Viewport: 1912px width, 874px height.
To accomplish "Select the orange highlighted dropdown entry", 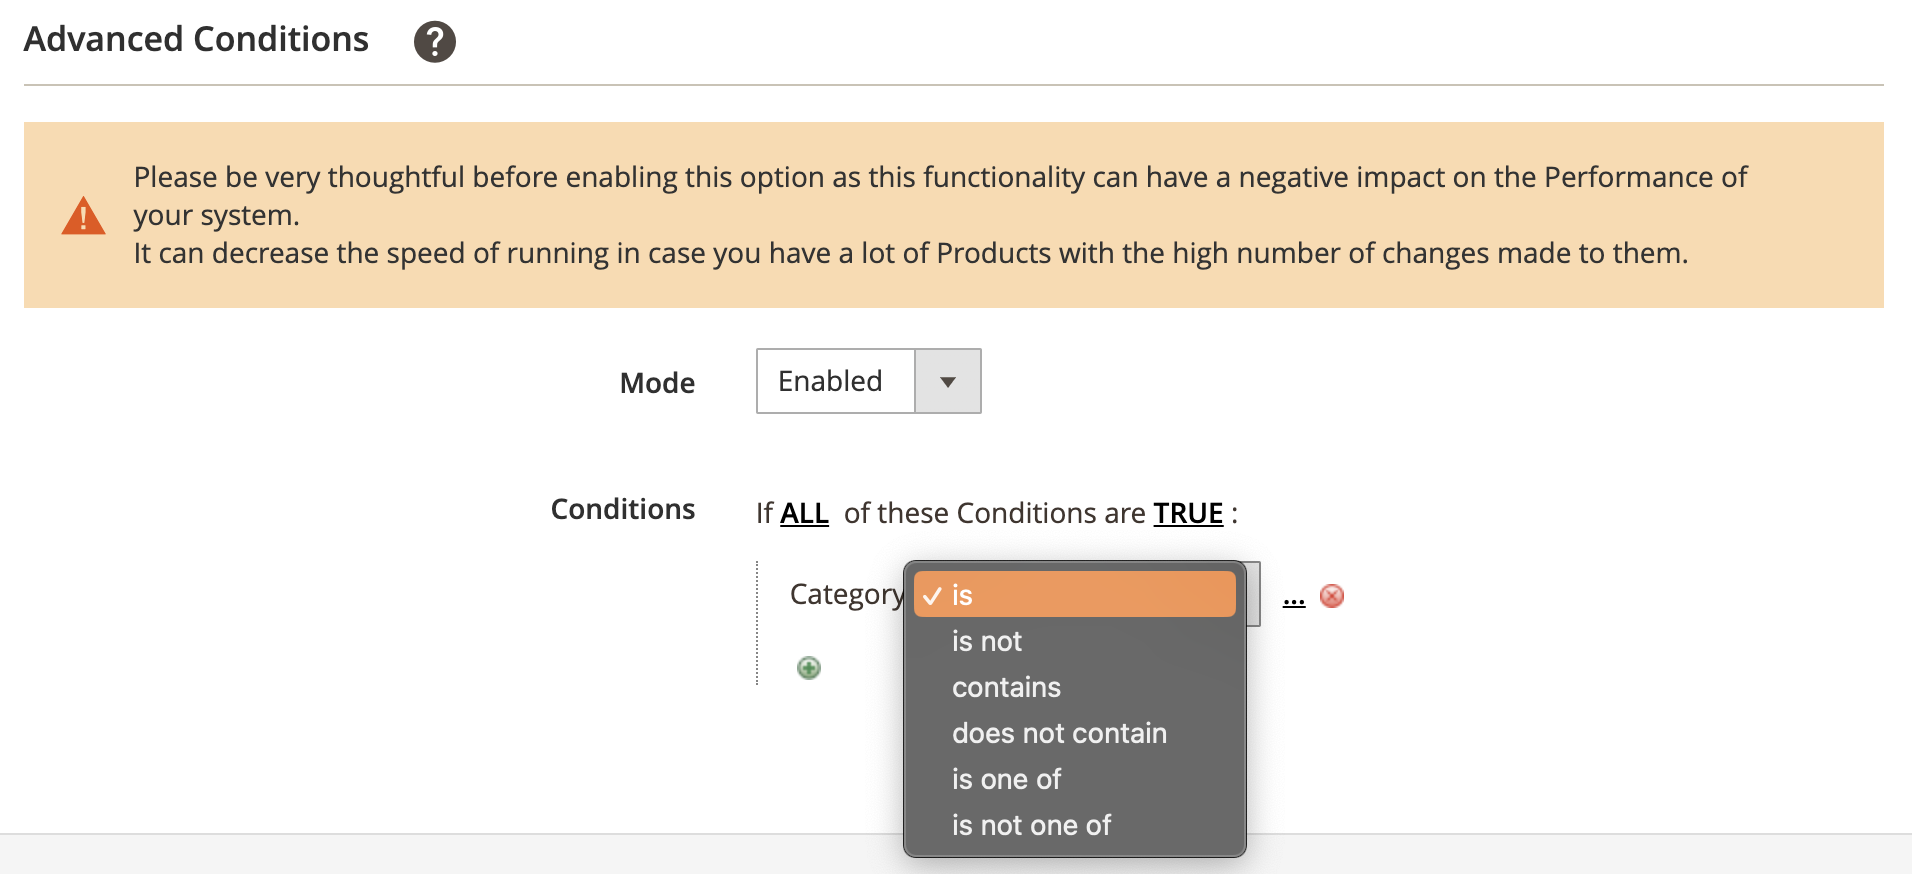I will 1074,594.
